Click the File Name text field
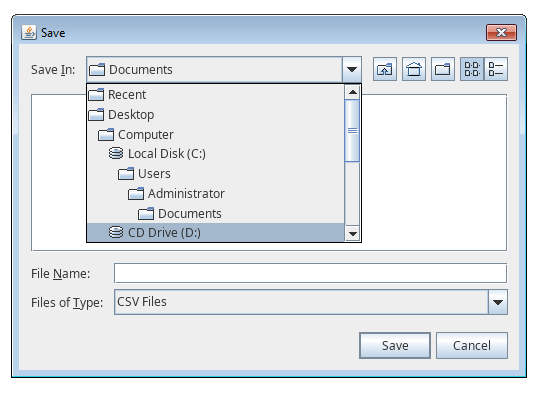 310,273
